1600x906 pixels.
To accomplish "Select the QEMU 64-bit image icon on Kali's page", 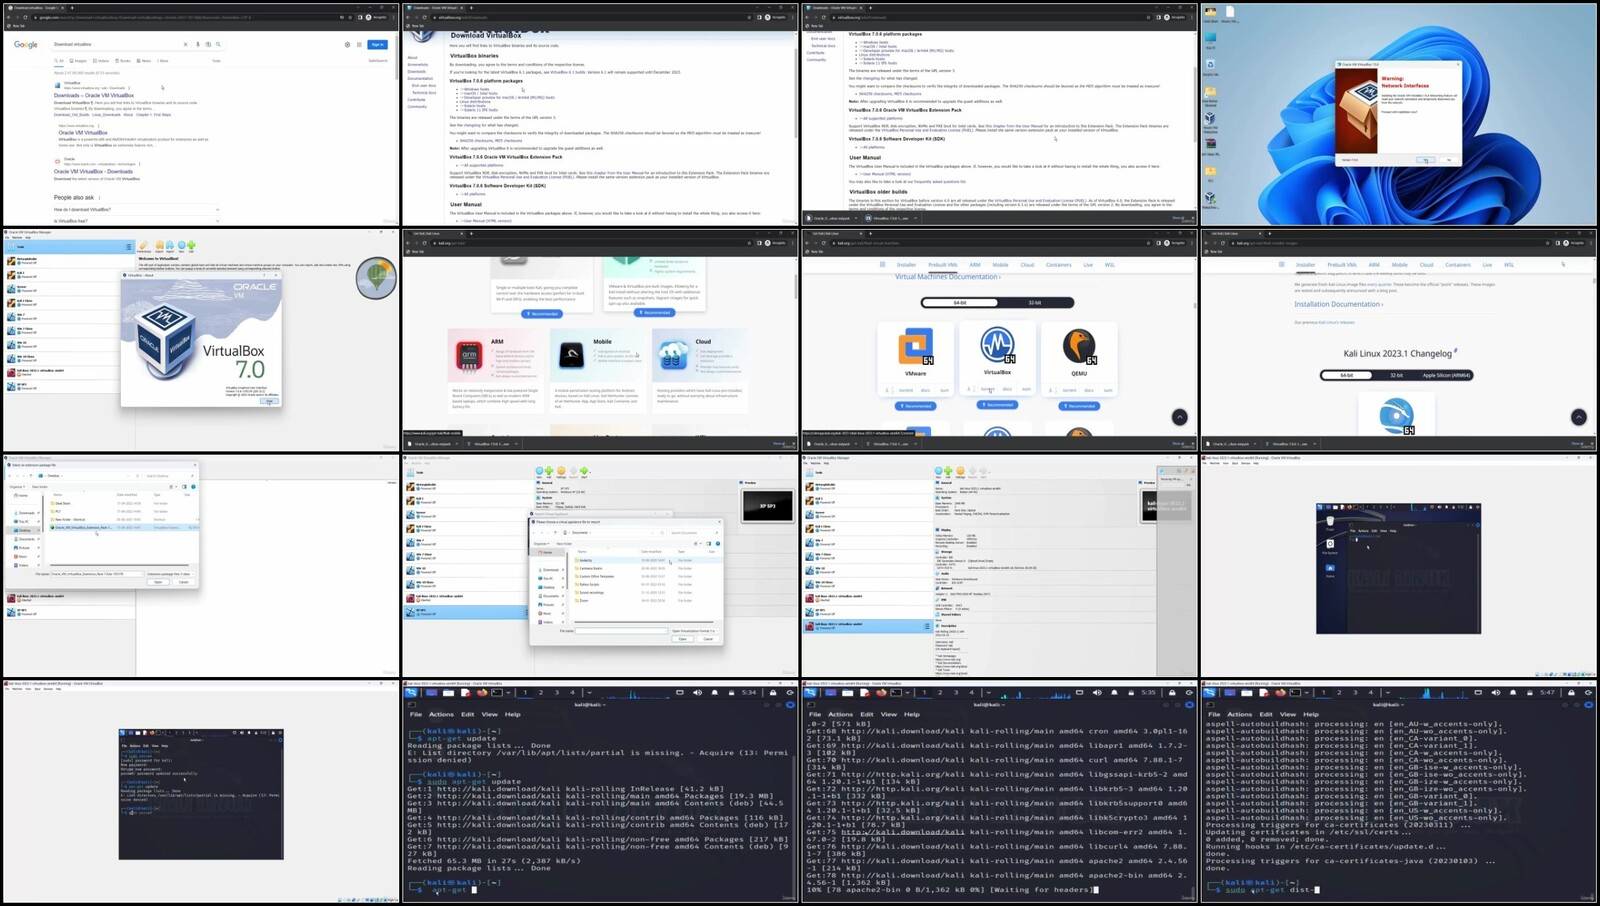I will click(1078, 346).
